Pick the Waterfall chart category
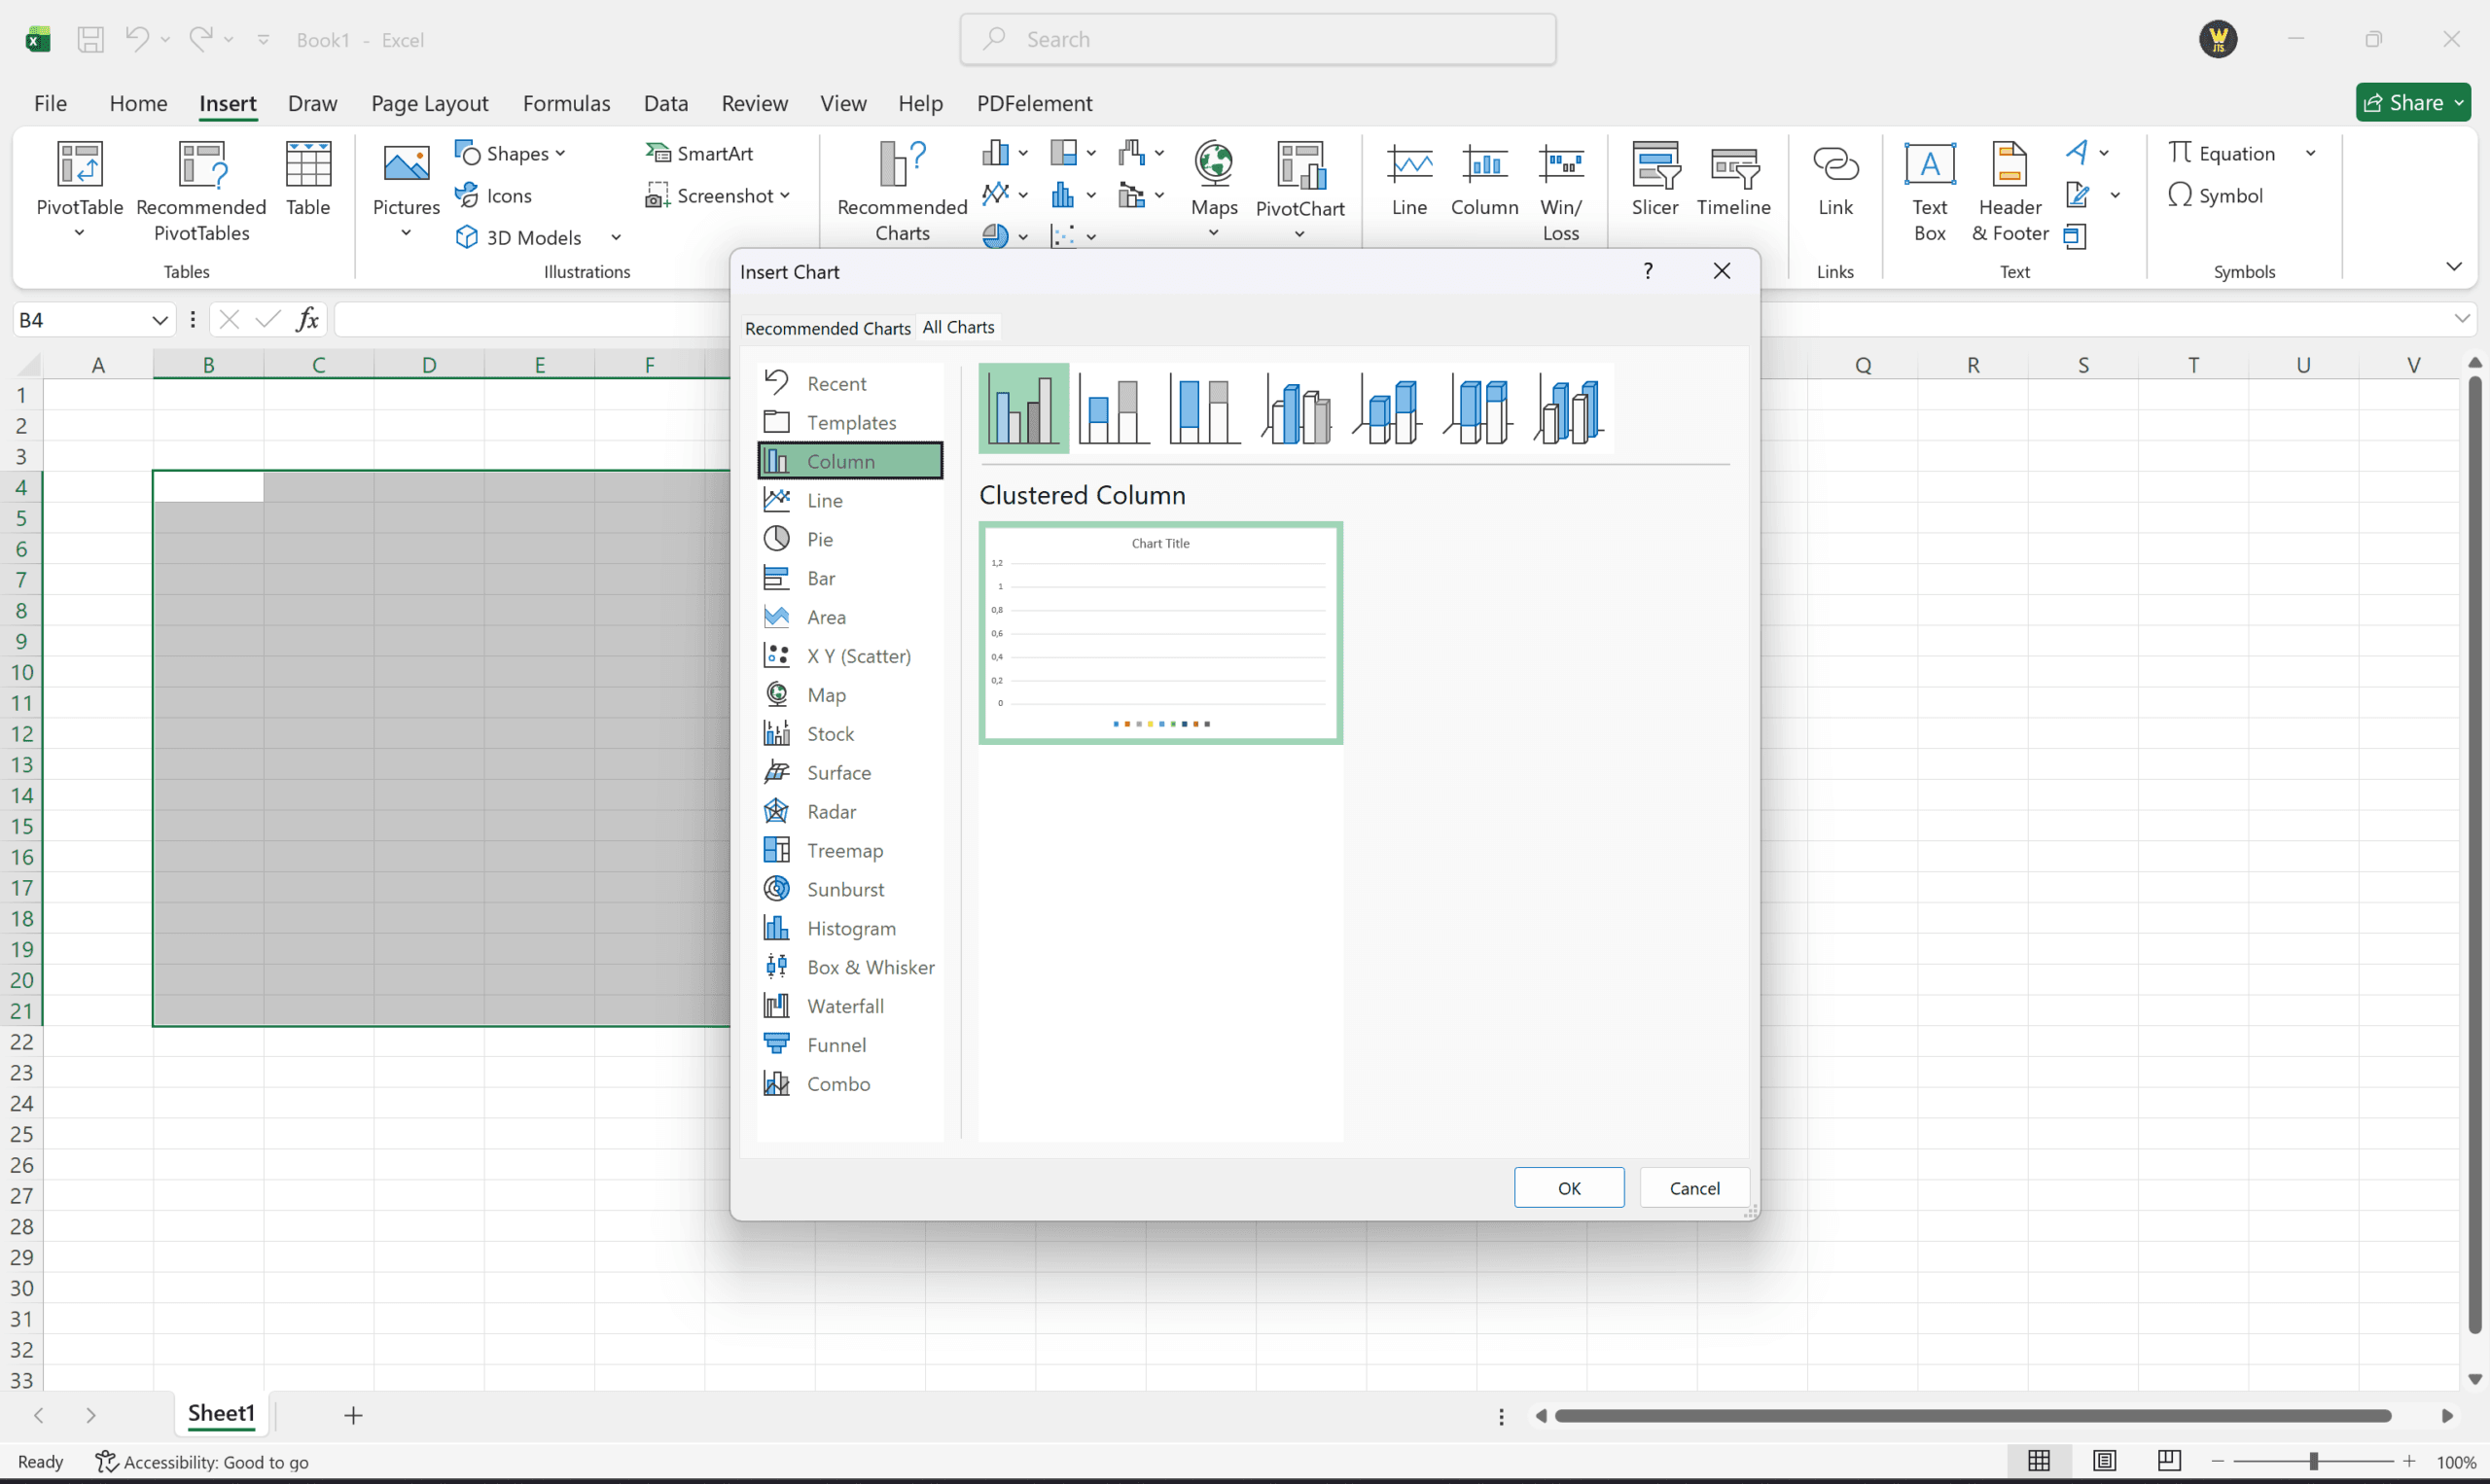 pyautogui.click(x=844, y=1006)
